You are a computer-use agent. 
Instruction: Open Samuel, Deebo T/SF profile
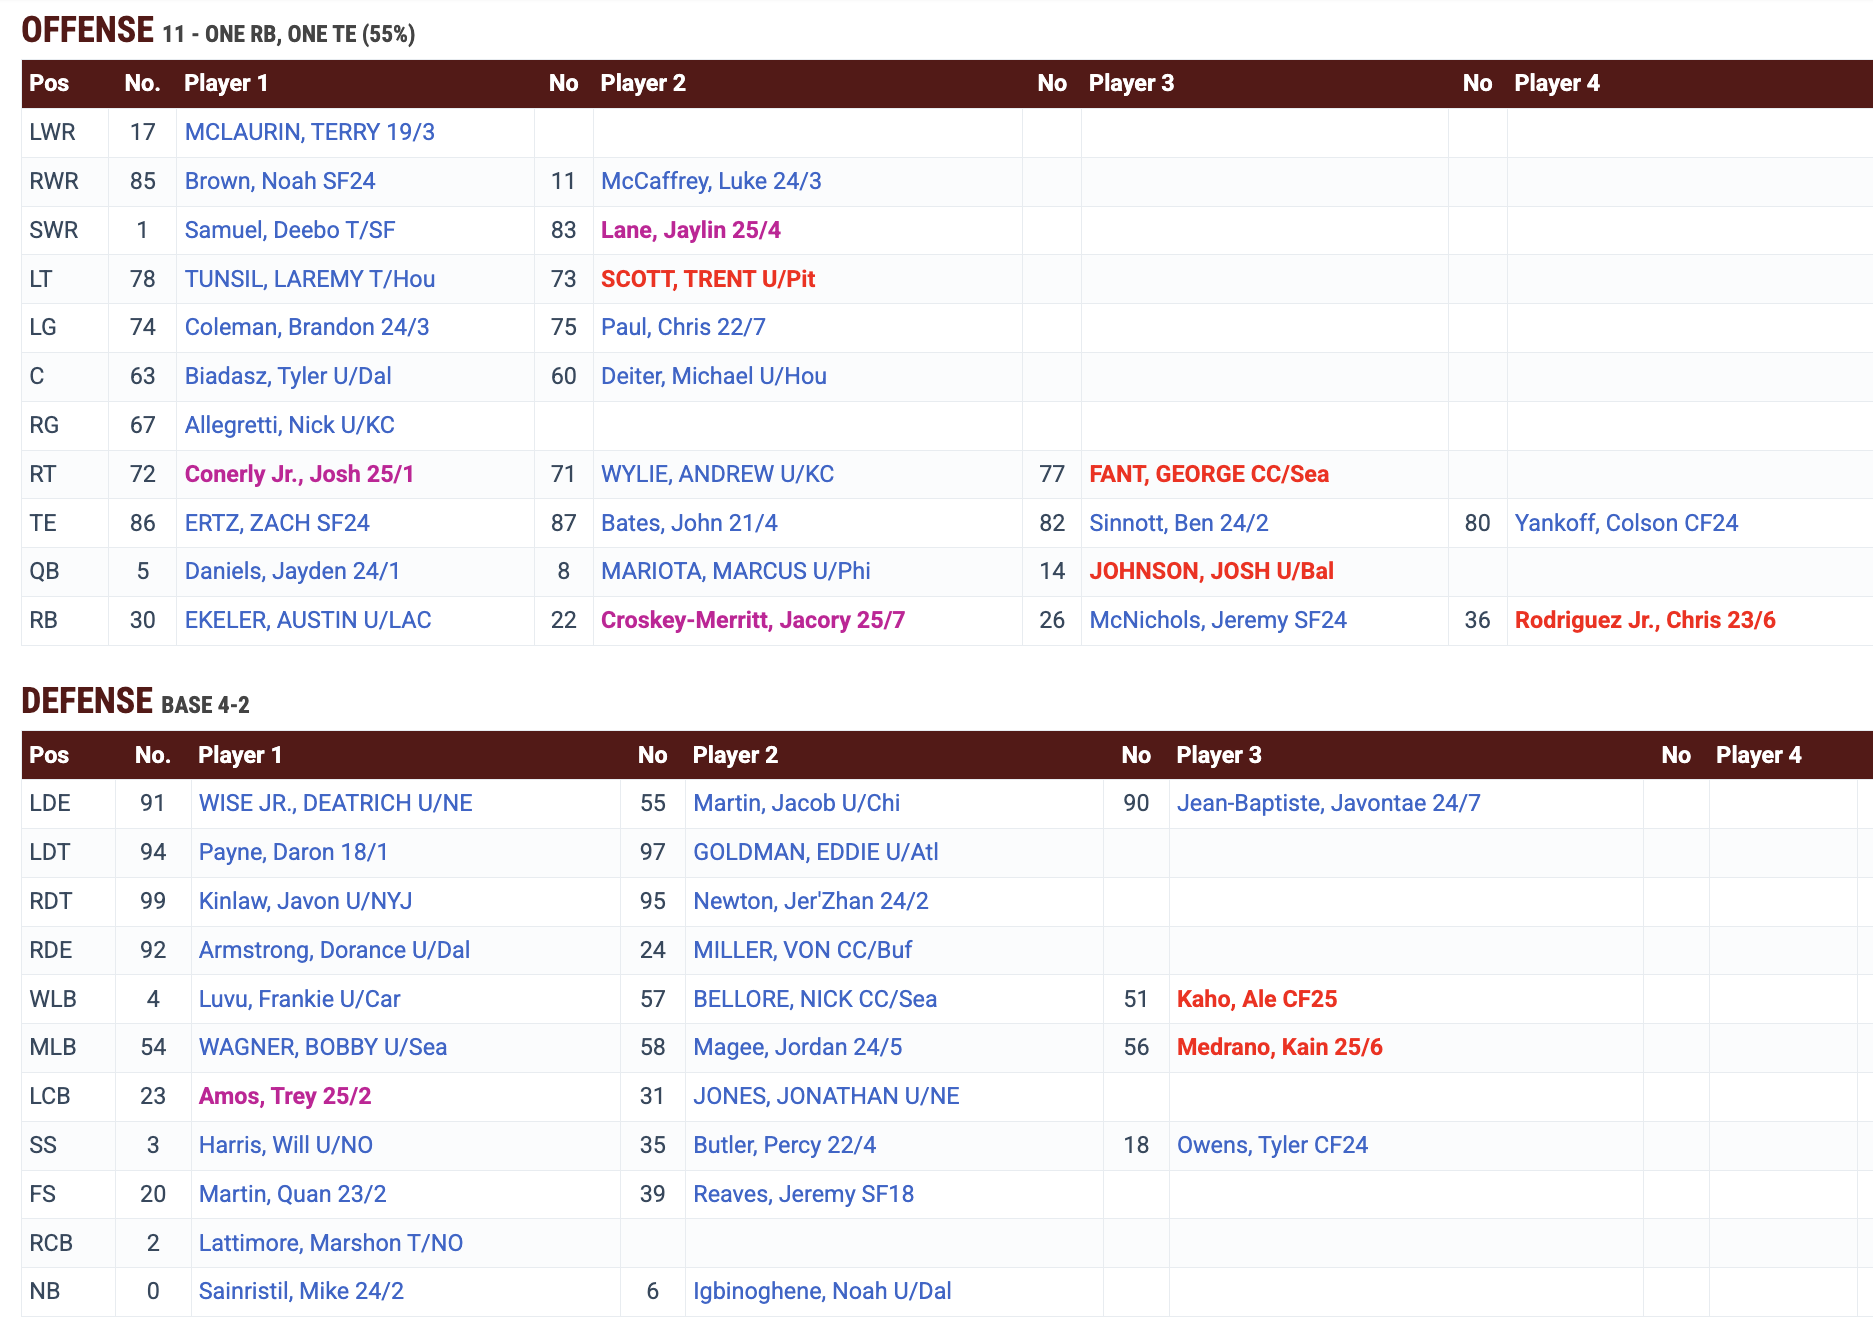pyautogui.click(x=289, y=230)
